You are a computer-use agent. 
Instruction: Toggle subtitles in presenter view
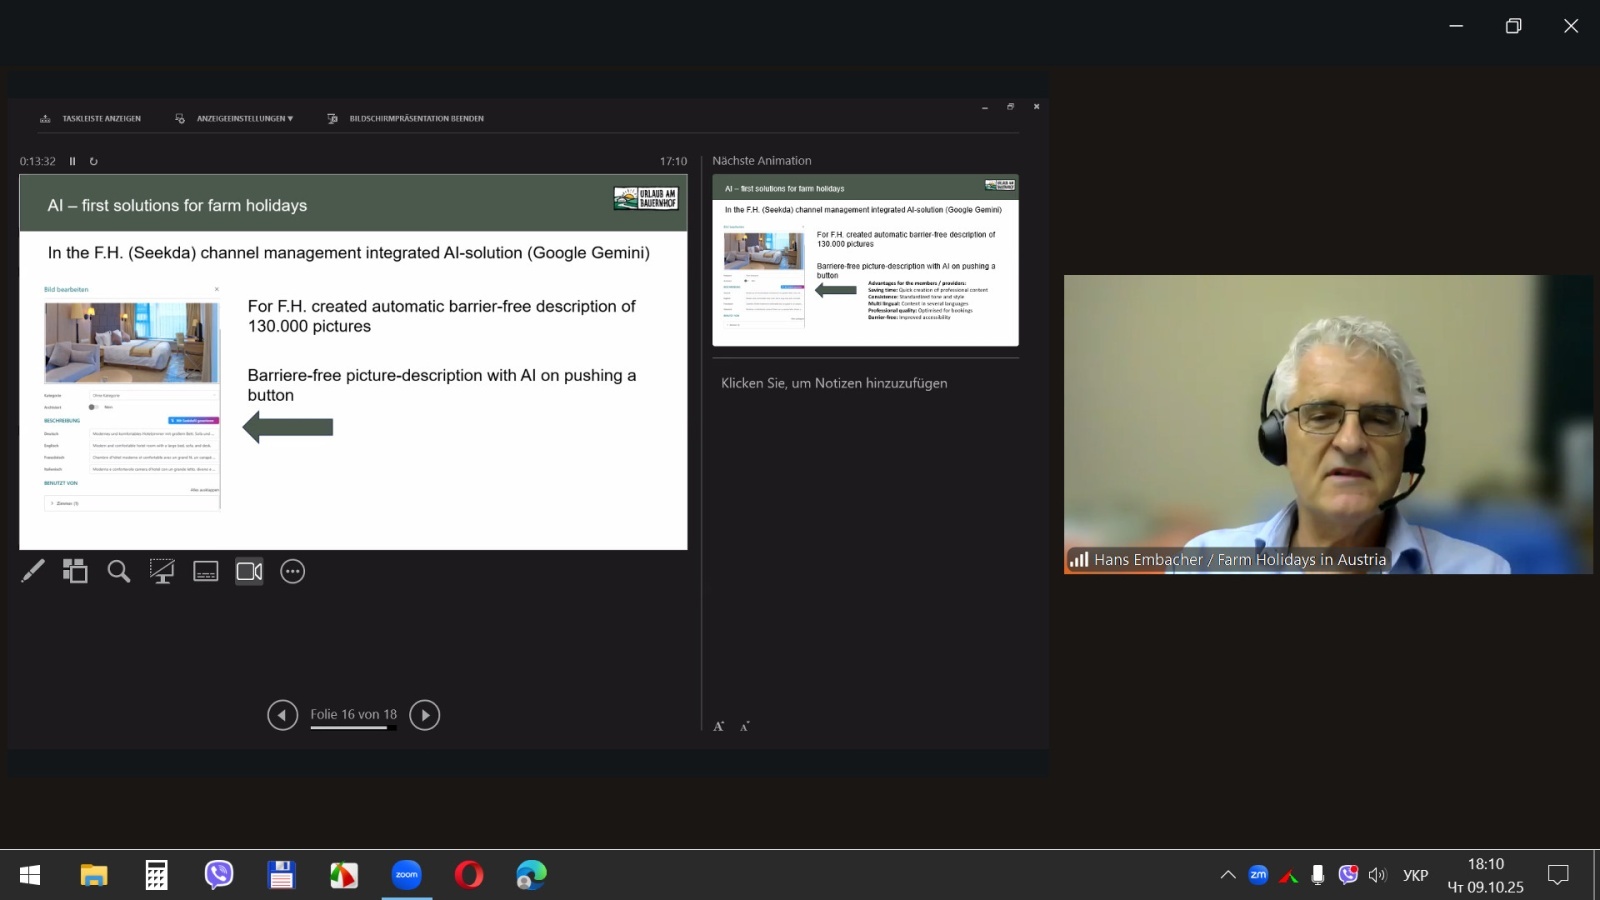pyautogui.click(x=206, y=571)
